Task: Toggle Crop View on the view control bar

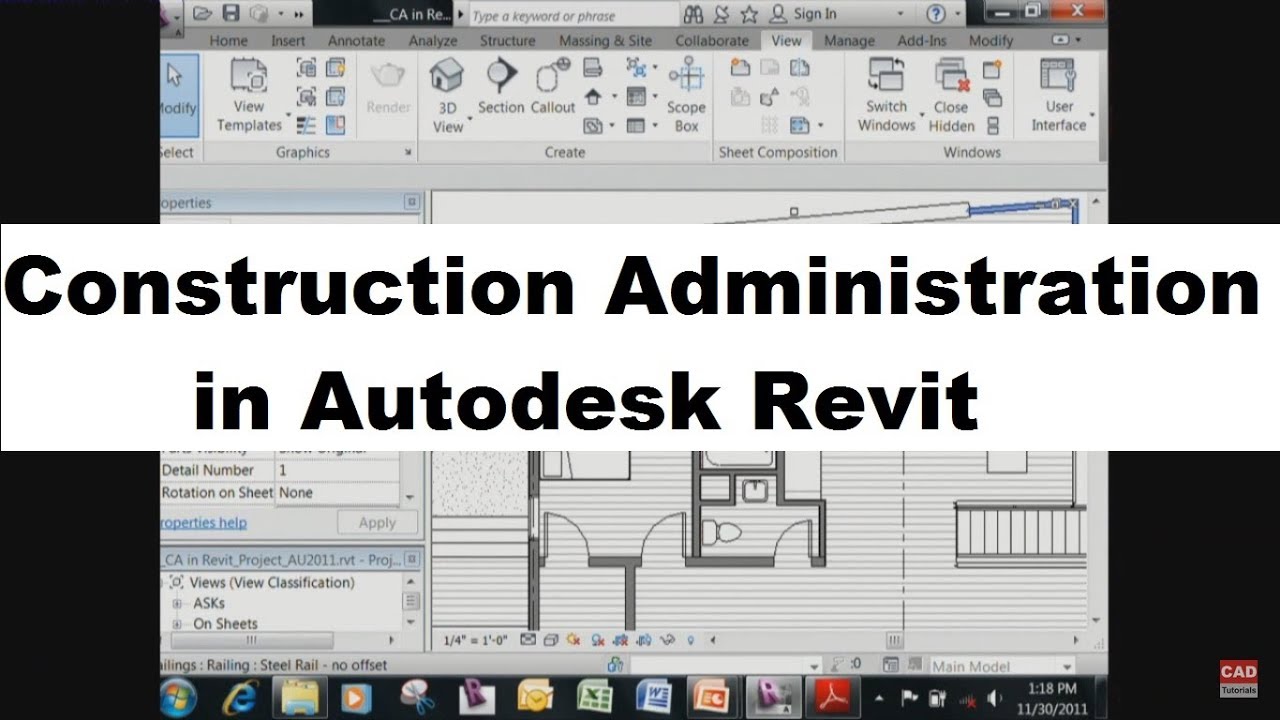Action: click(x=621, y=639)
